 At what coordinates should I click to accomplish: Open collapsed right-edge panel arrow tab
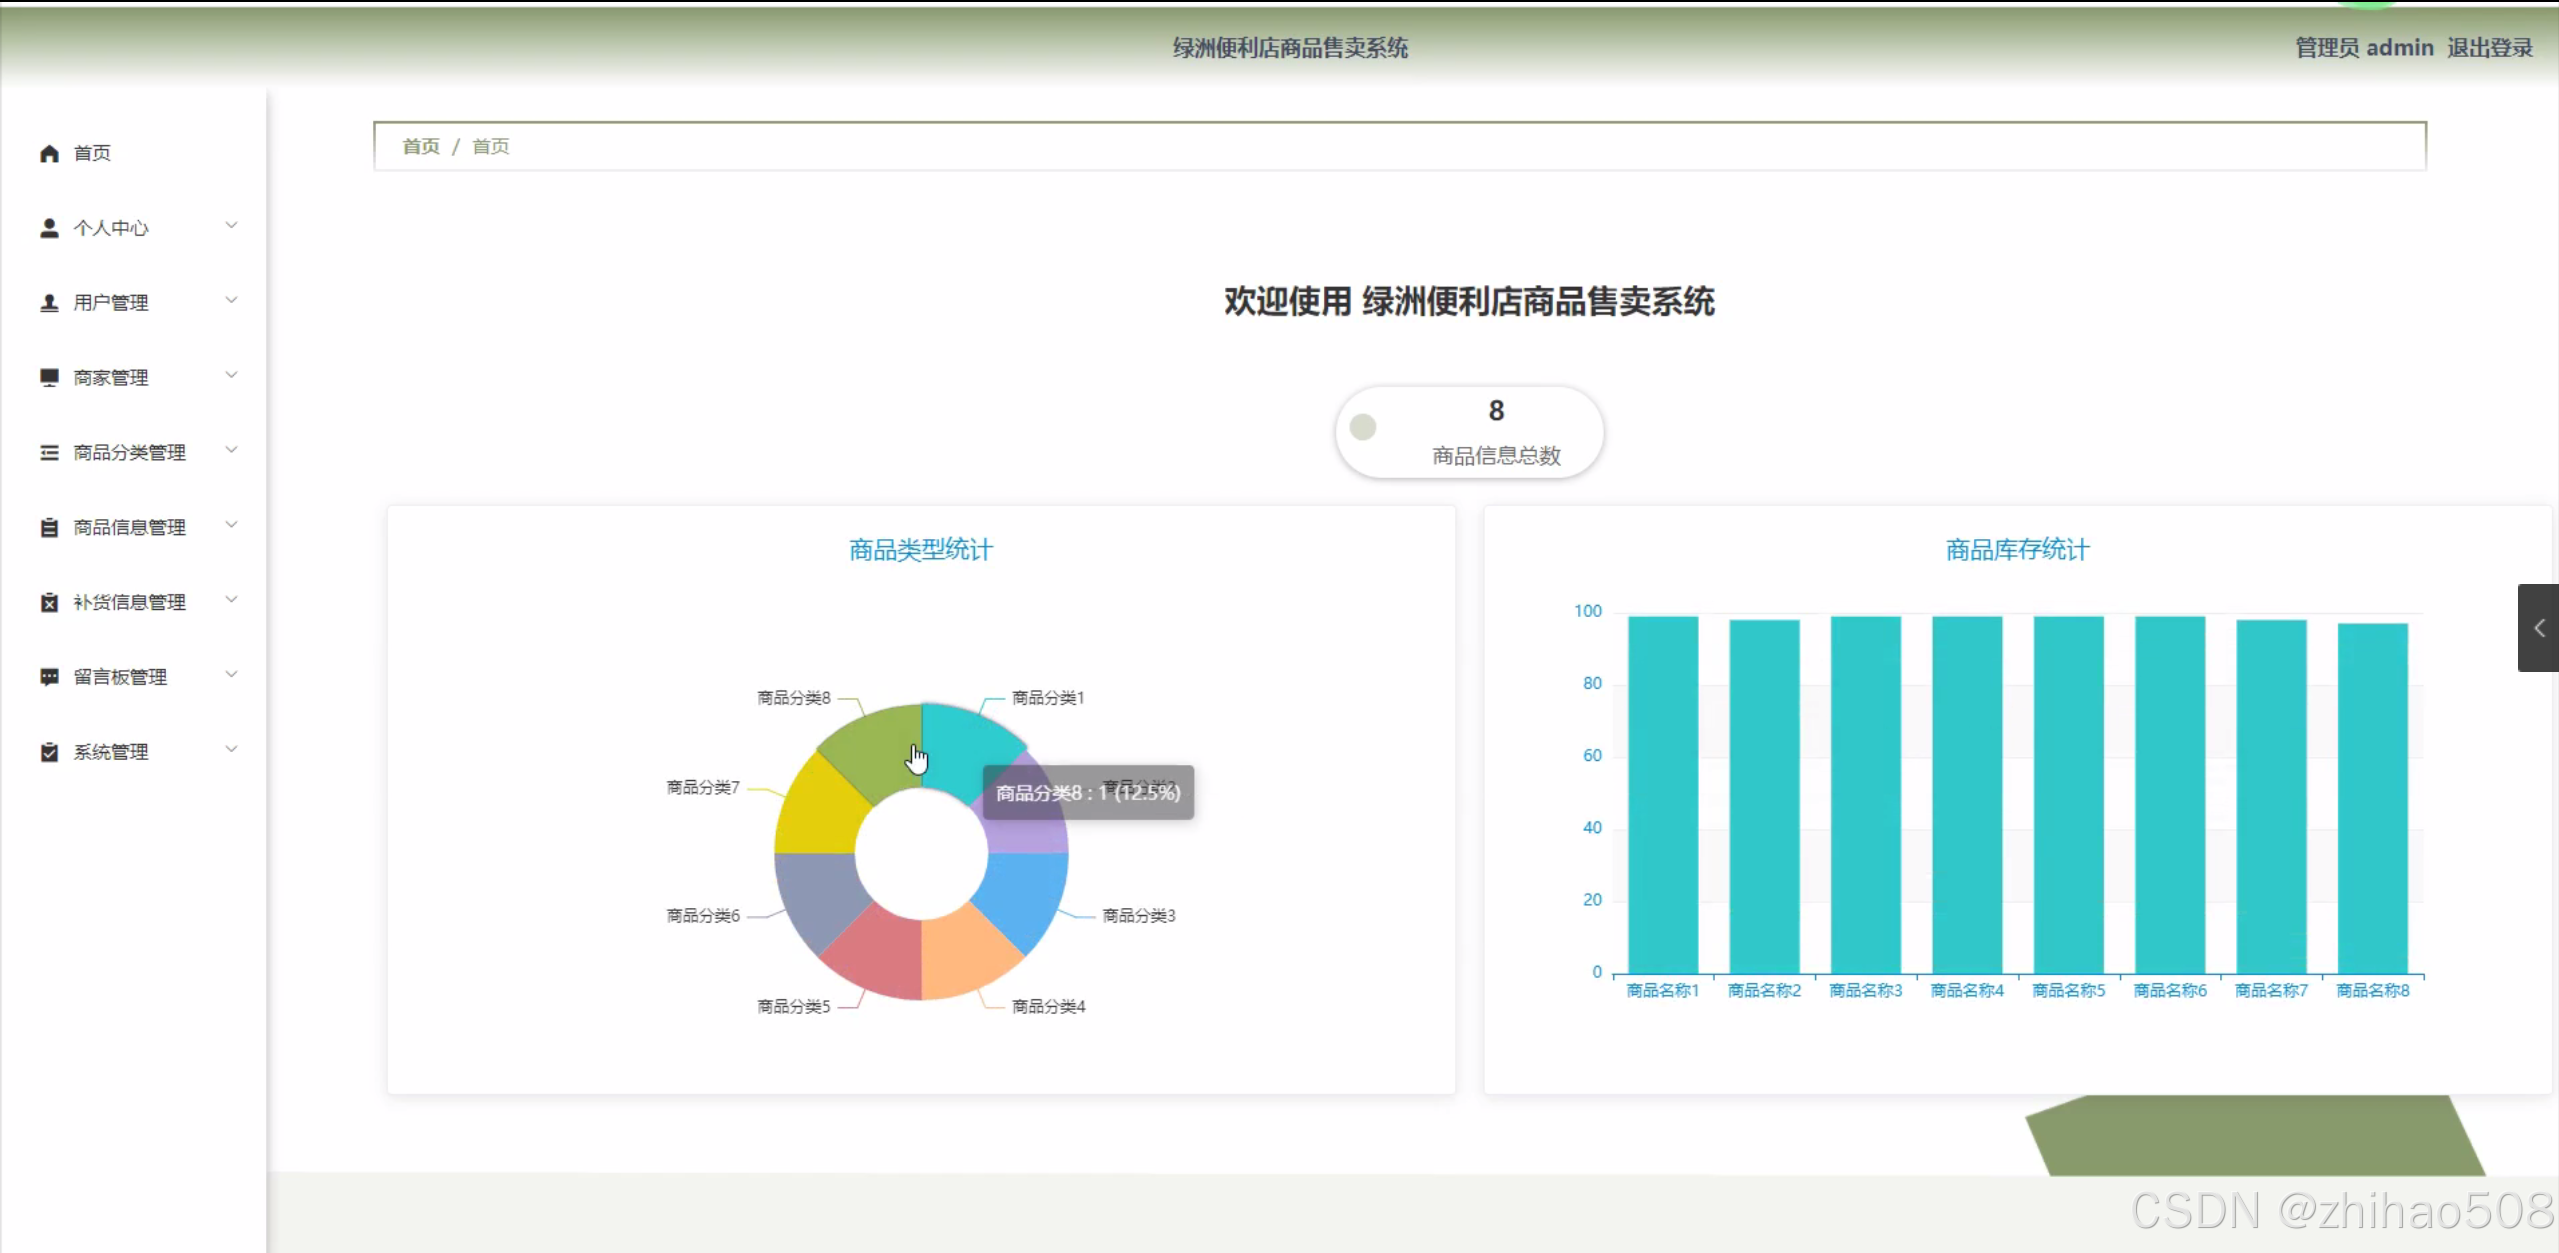tap(2538, 628)
